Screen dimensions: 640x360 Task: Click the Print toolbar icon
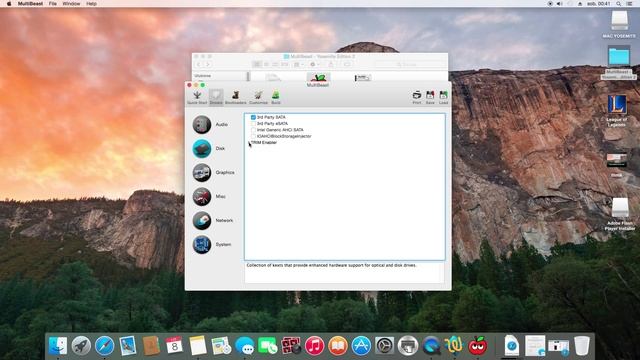[x=417, y=97]
